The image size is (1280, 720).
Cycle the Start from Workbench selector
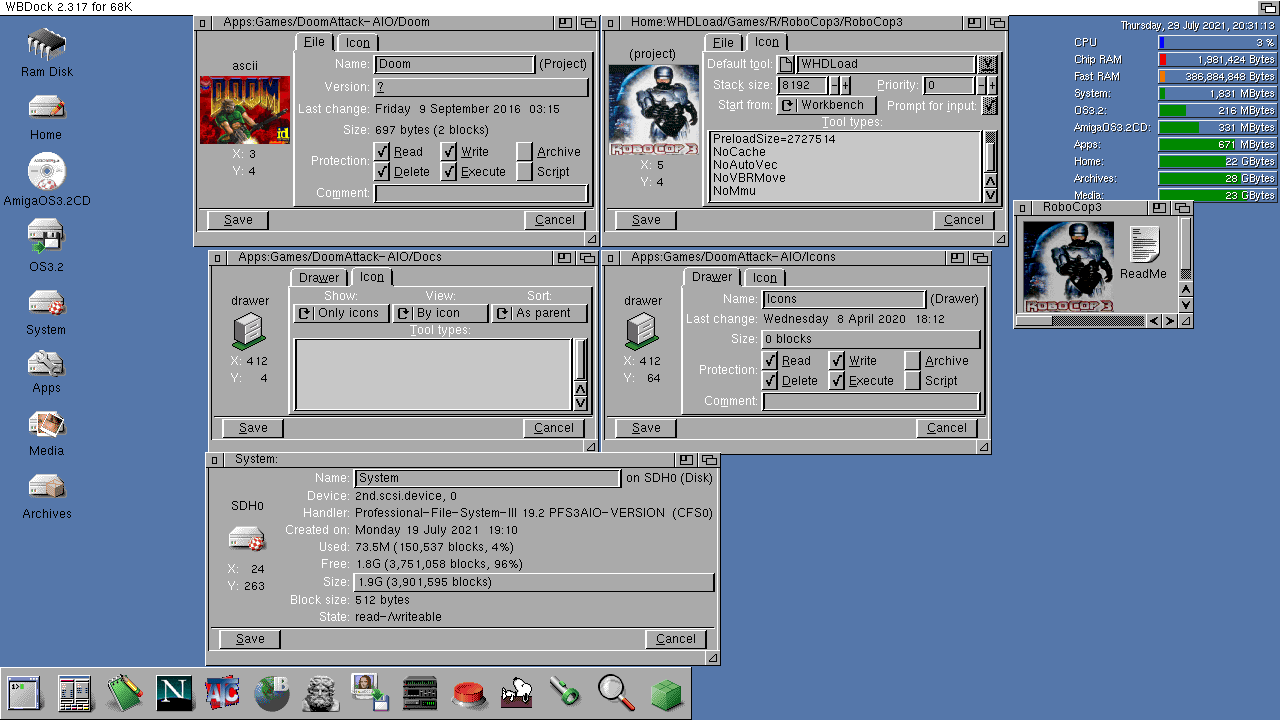(827, 105)
